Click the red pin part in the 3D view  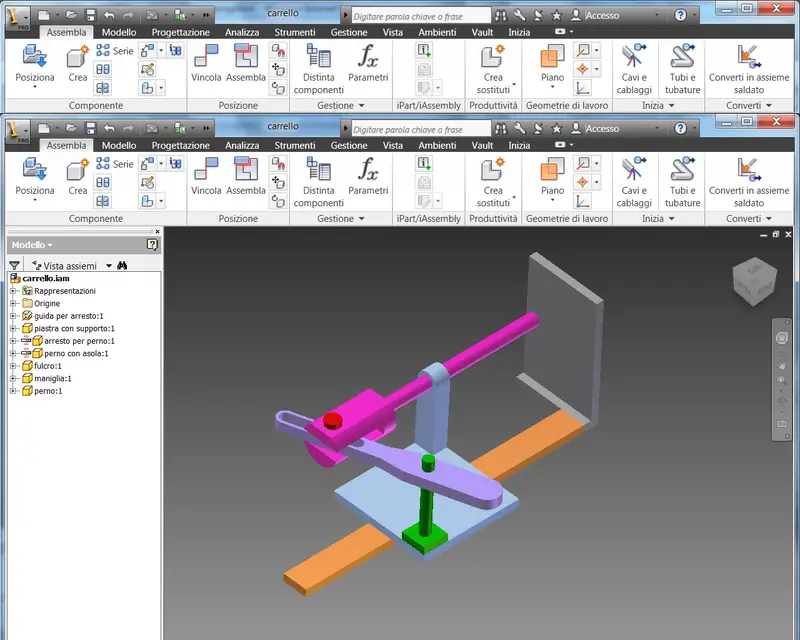click(x=333, y=421)
